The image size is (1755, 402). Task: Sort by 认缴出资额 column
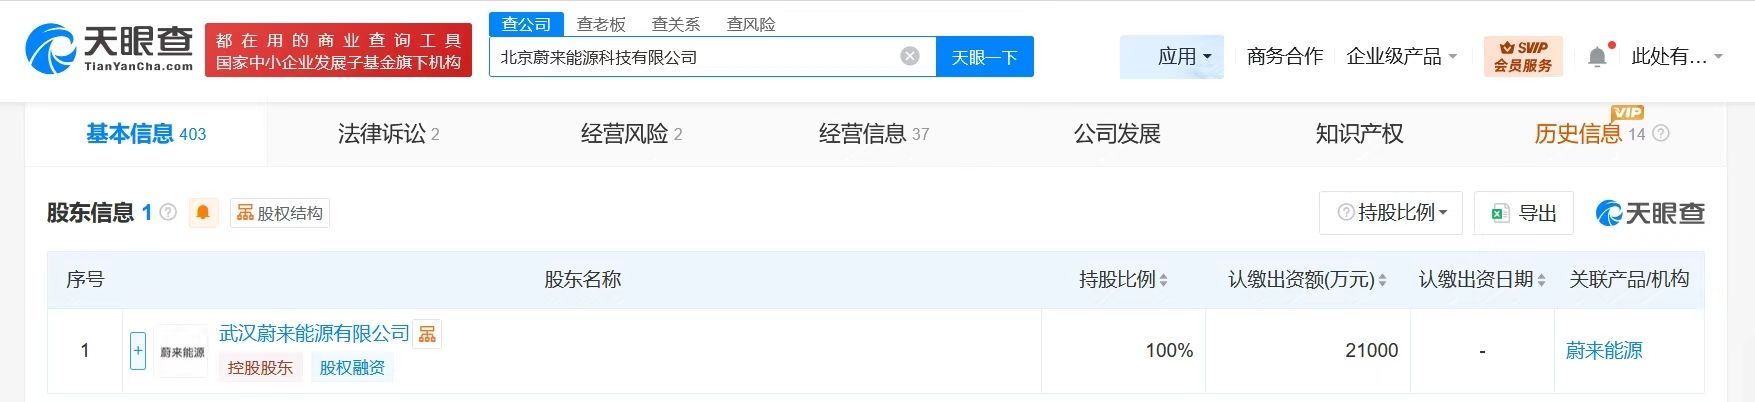point(1382,280)
